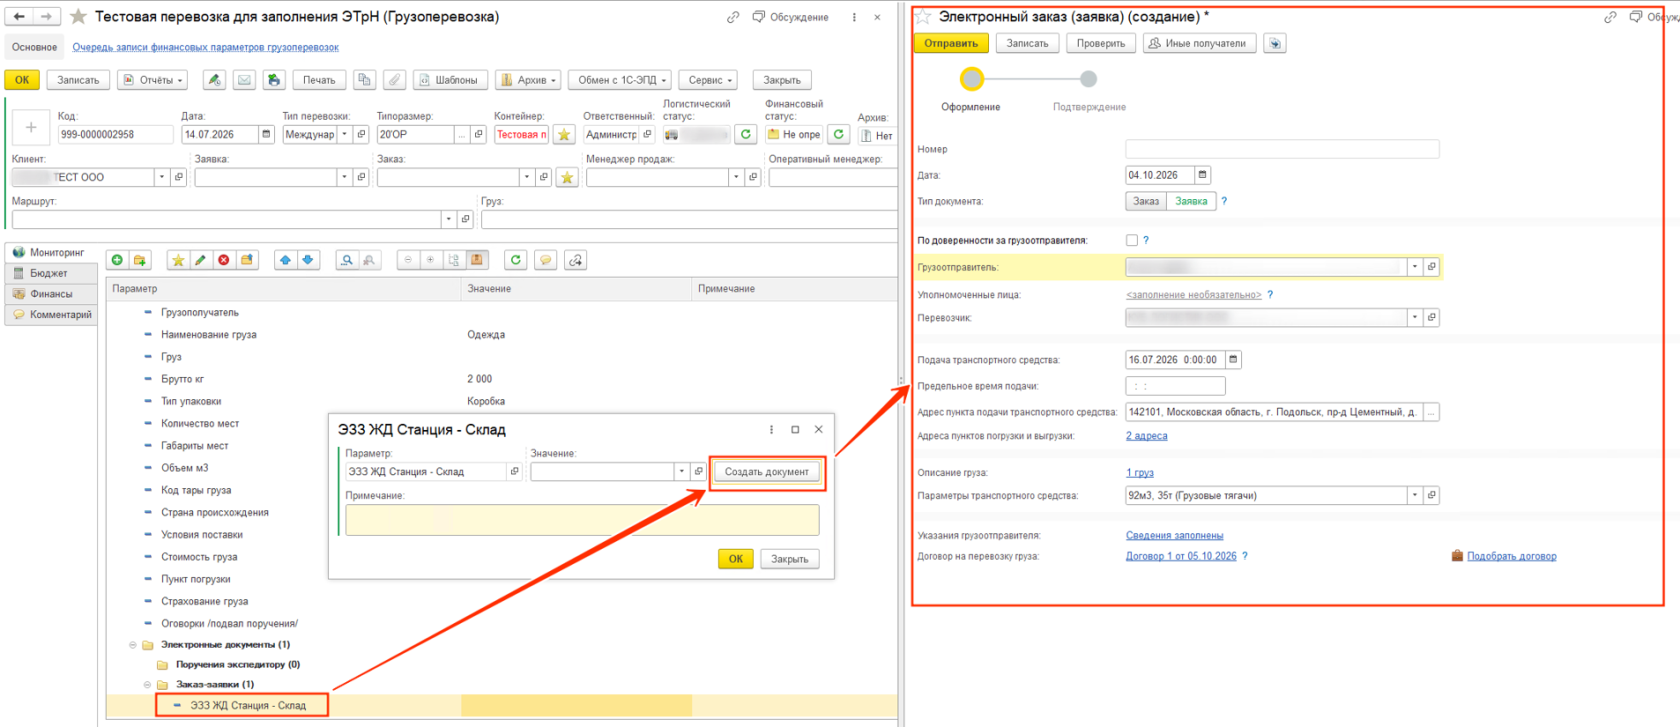The height and width of the screenshot is (727, 1680).
Task: Click the speech bubble comment icon
Action: coord(546,260)
